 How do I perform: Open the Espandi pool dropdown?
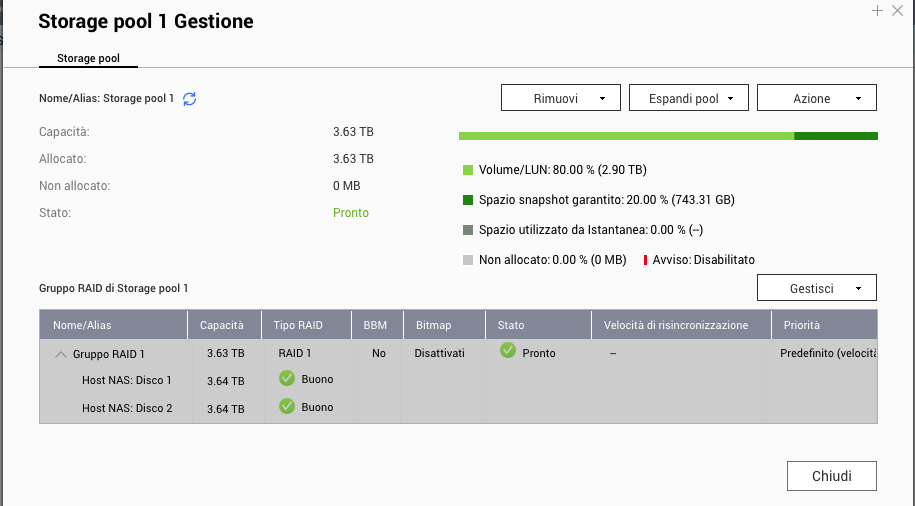(689, 98)
